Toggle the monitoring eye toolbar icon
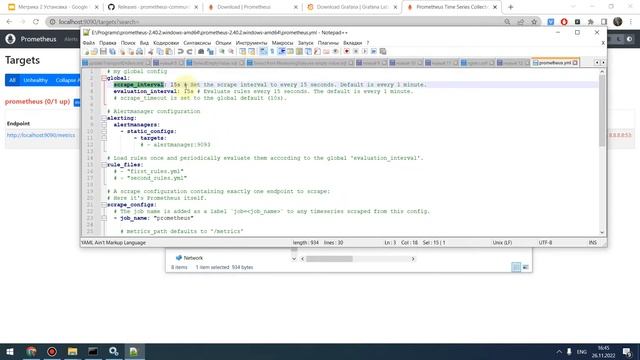 335,51
